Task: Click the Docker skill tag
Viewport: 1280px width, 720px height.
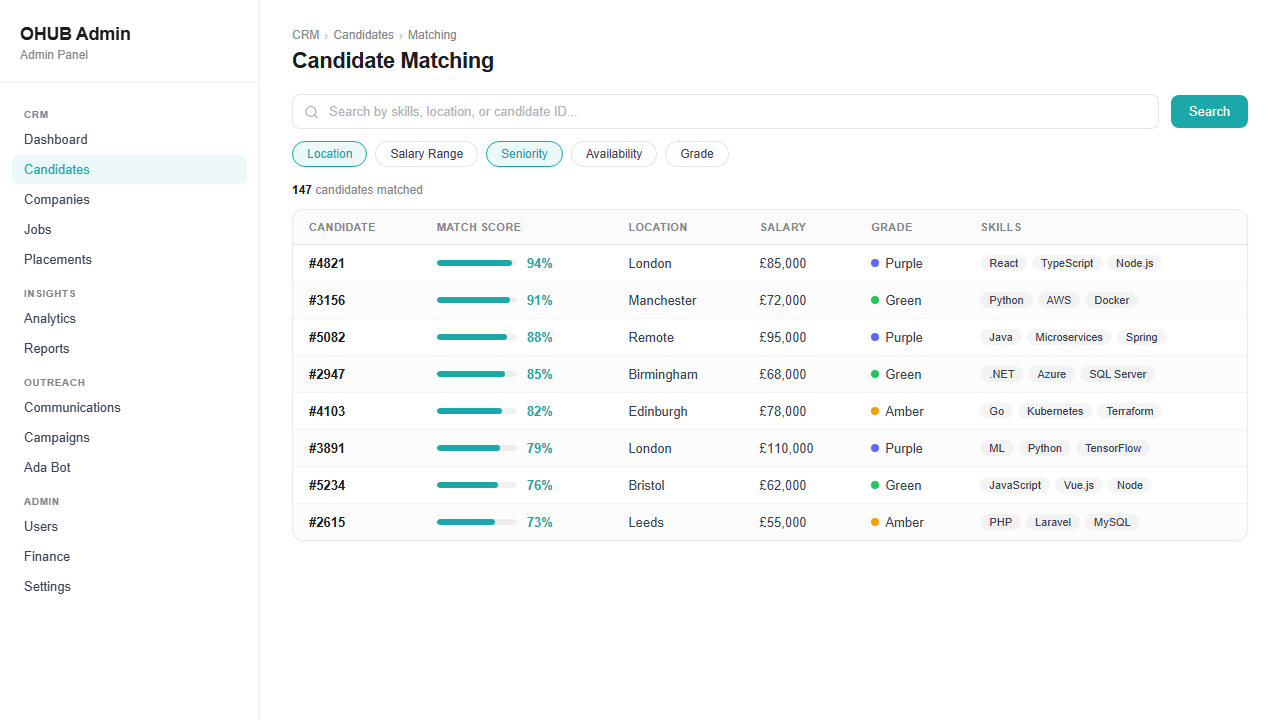Action: 1112,301
